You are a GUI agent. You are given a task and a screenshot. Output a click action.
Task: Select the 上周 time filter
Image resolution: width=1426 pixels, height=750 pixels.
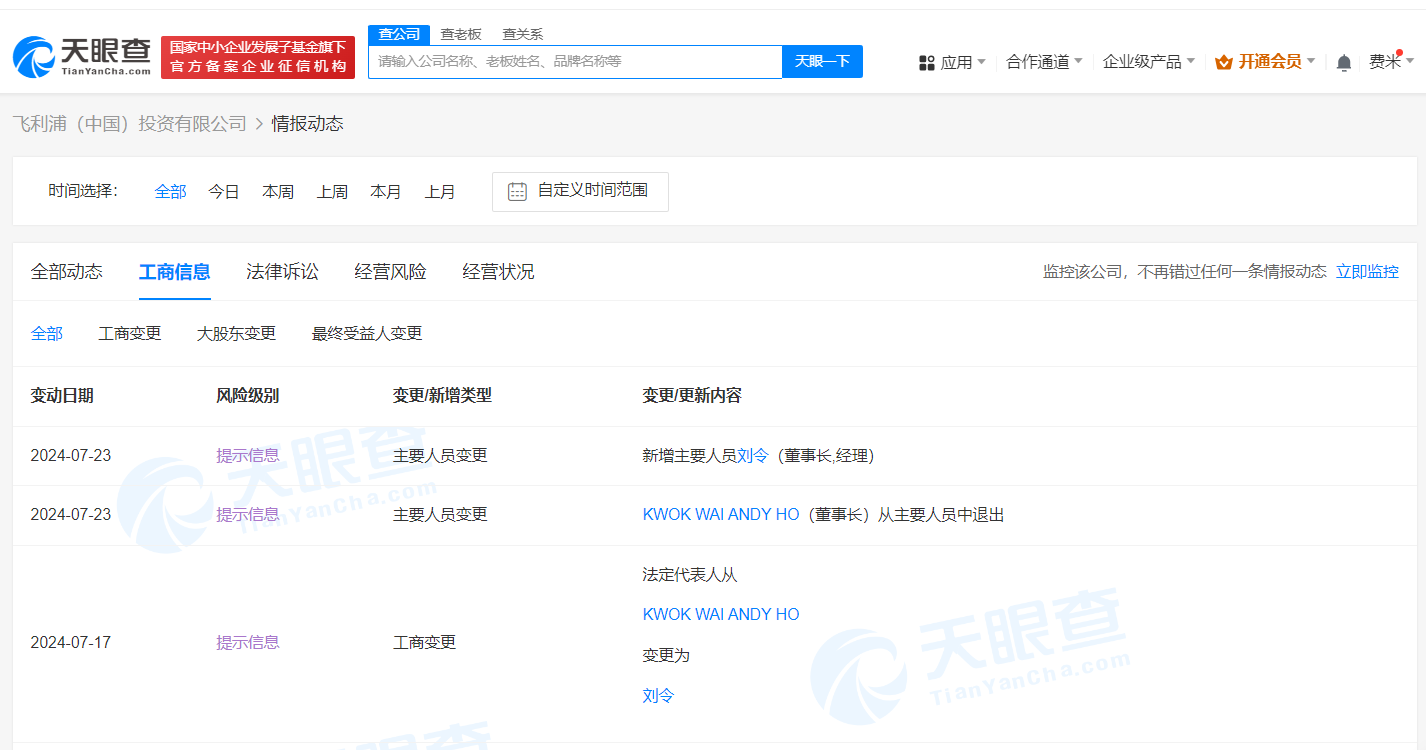click(x=332, y=191)
